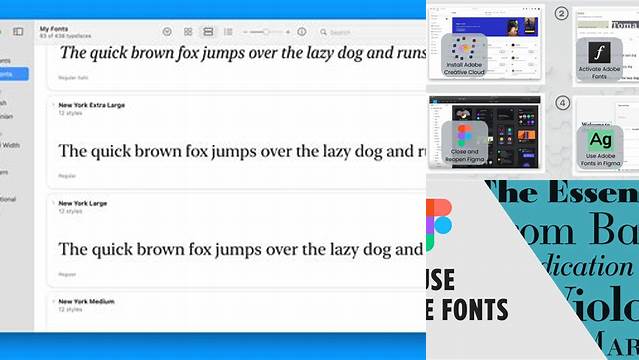Toggle the sidebar with the panel icon

coord(18,31)
